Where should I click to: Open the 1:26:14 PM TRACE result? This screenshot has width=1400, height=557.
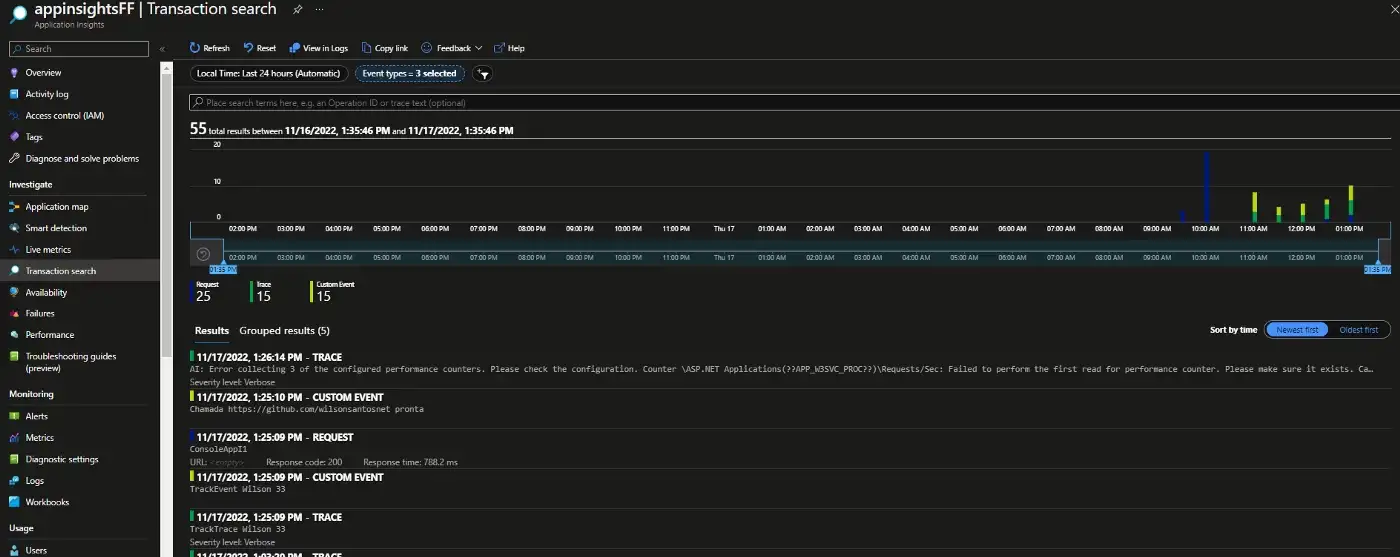(790, 369)
